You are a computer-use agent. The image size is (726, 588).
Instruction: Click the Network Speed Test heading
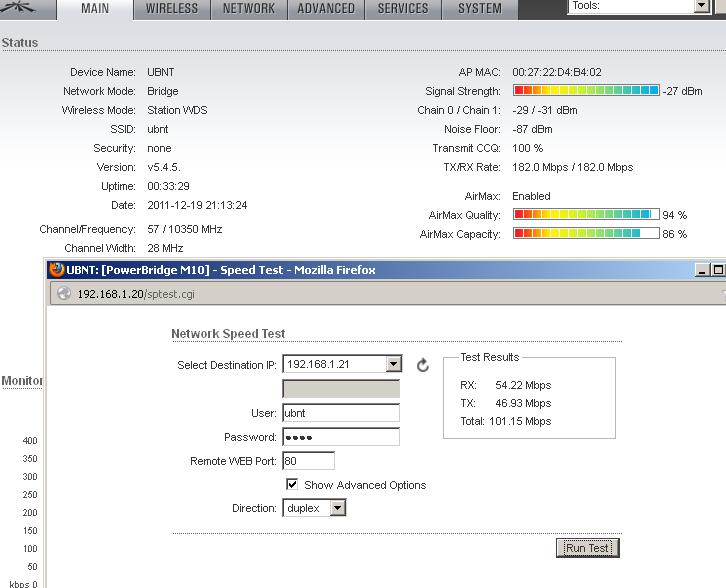(x=228, y=333)
